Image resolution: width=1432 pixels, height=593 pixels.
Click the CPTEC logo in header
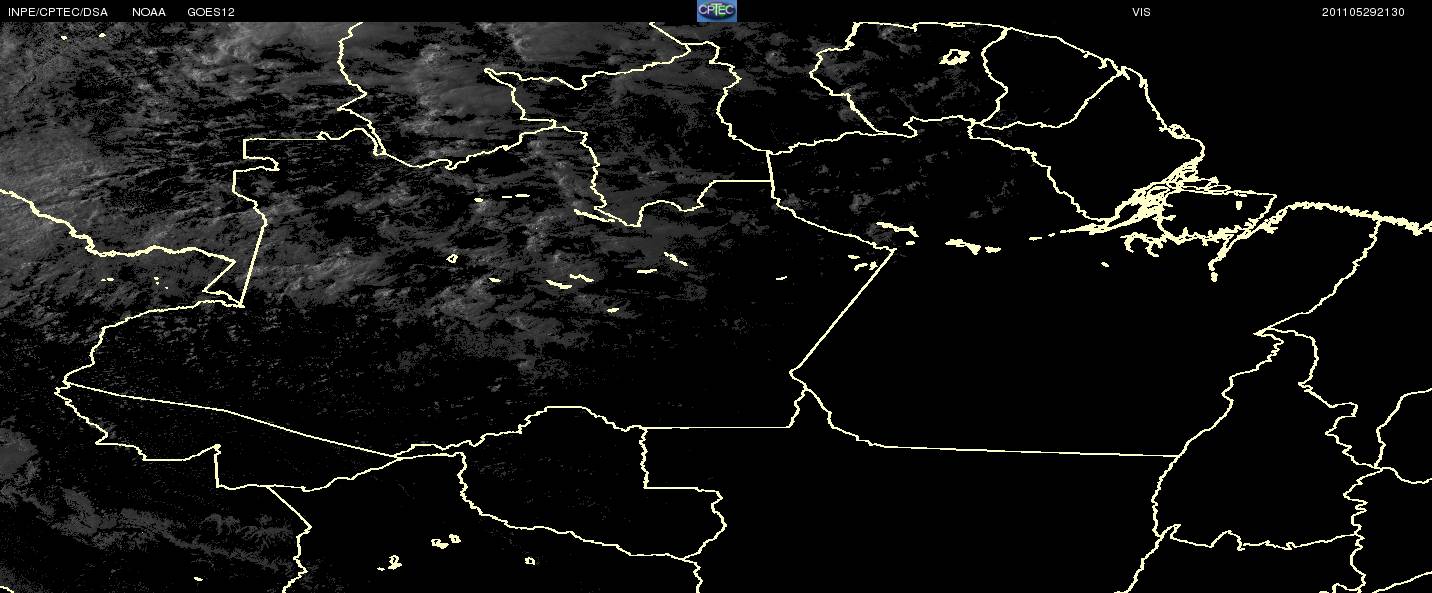[716, 11]
